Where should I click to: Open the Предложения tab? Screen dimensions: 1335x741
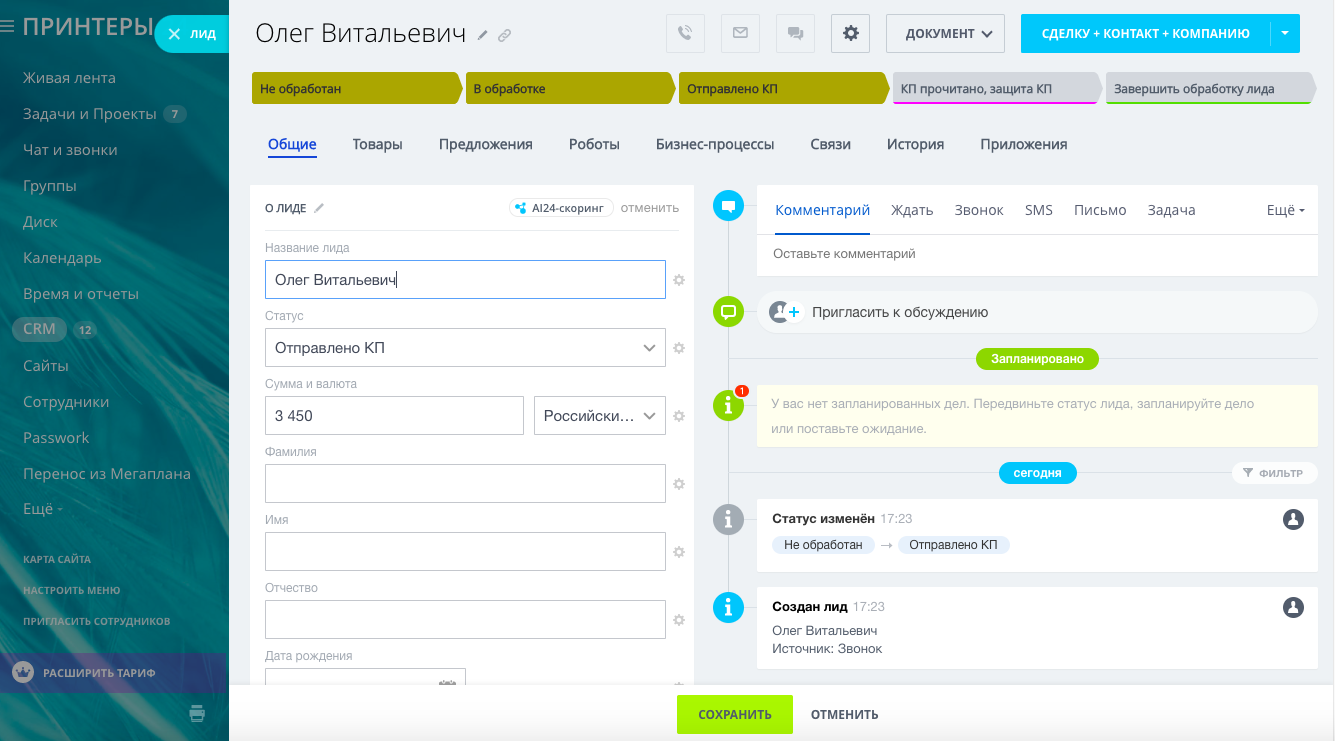point(486,144)
